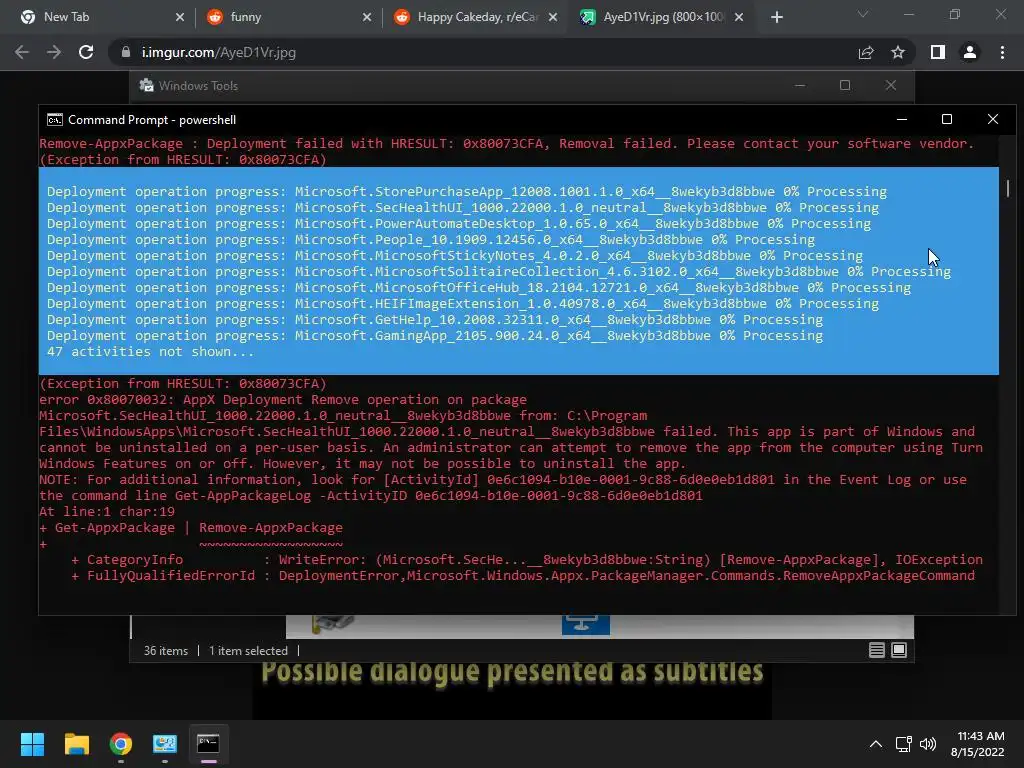Close the Windows Tools window

(x=891, y=86)
